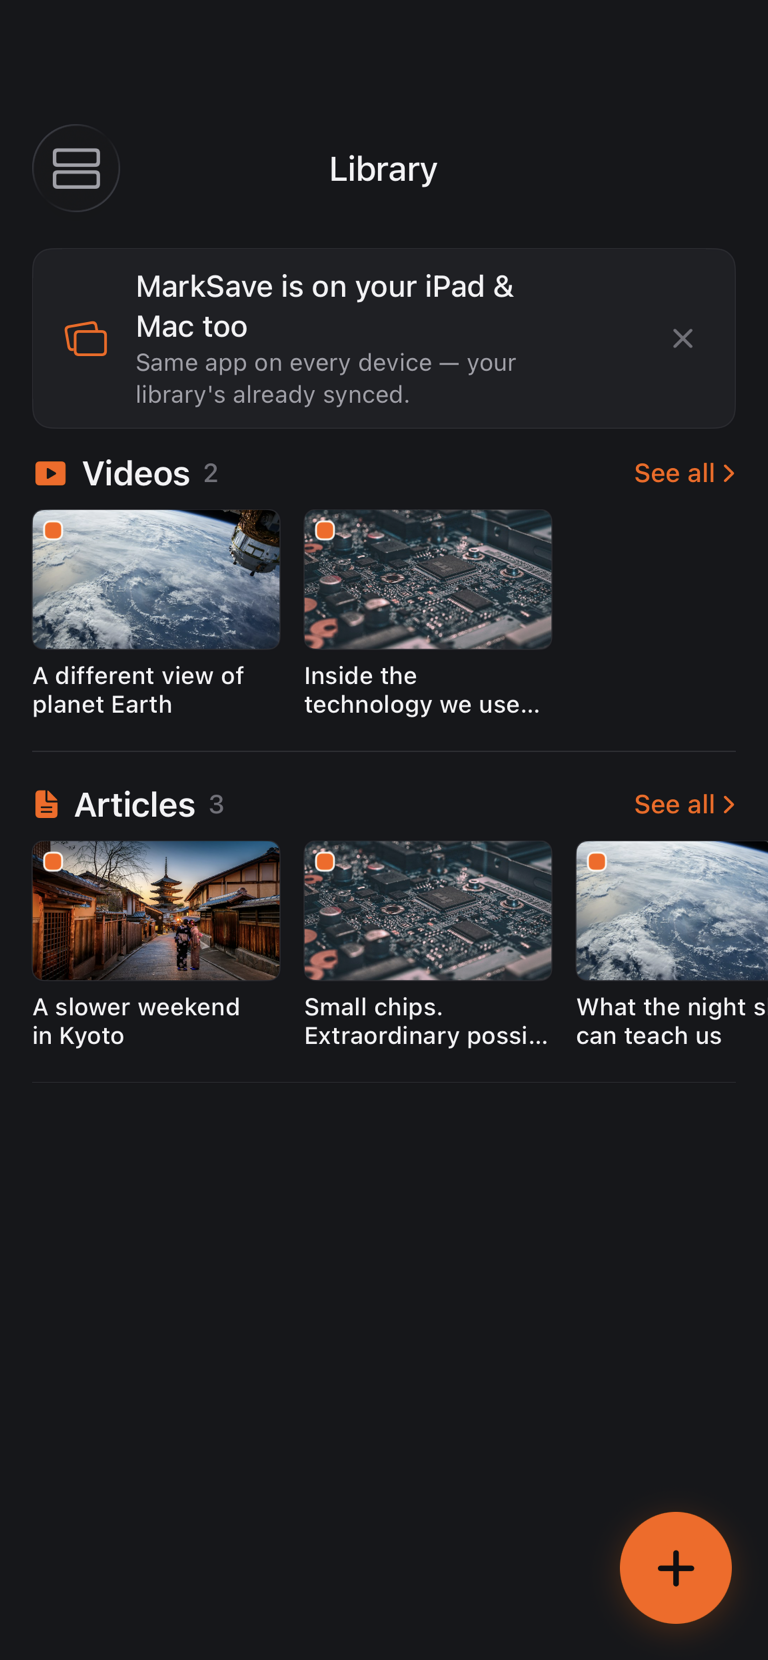Open the layout switcher icon beside Library

(76, 168)
